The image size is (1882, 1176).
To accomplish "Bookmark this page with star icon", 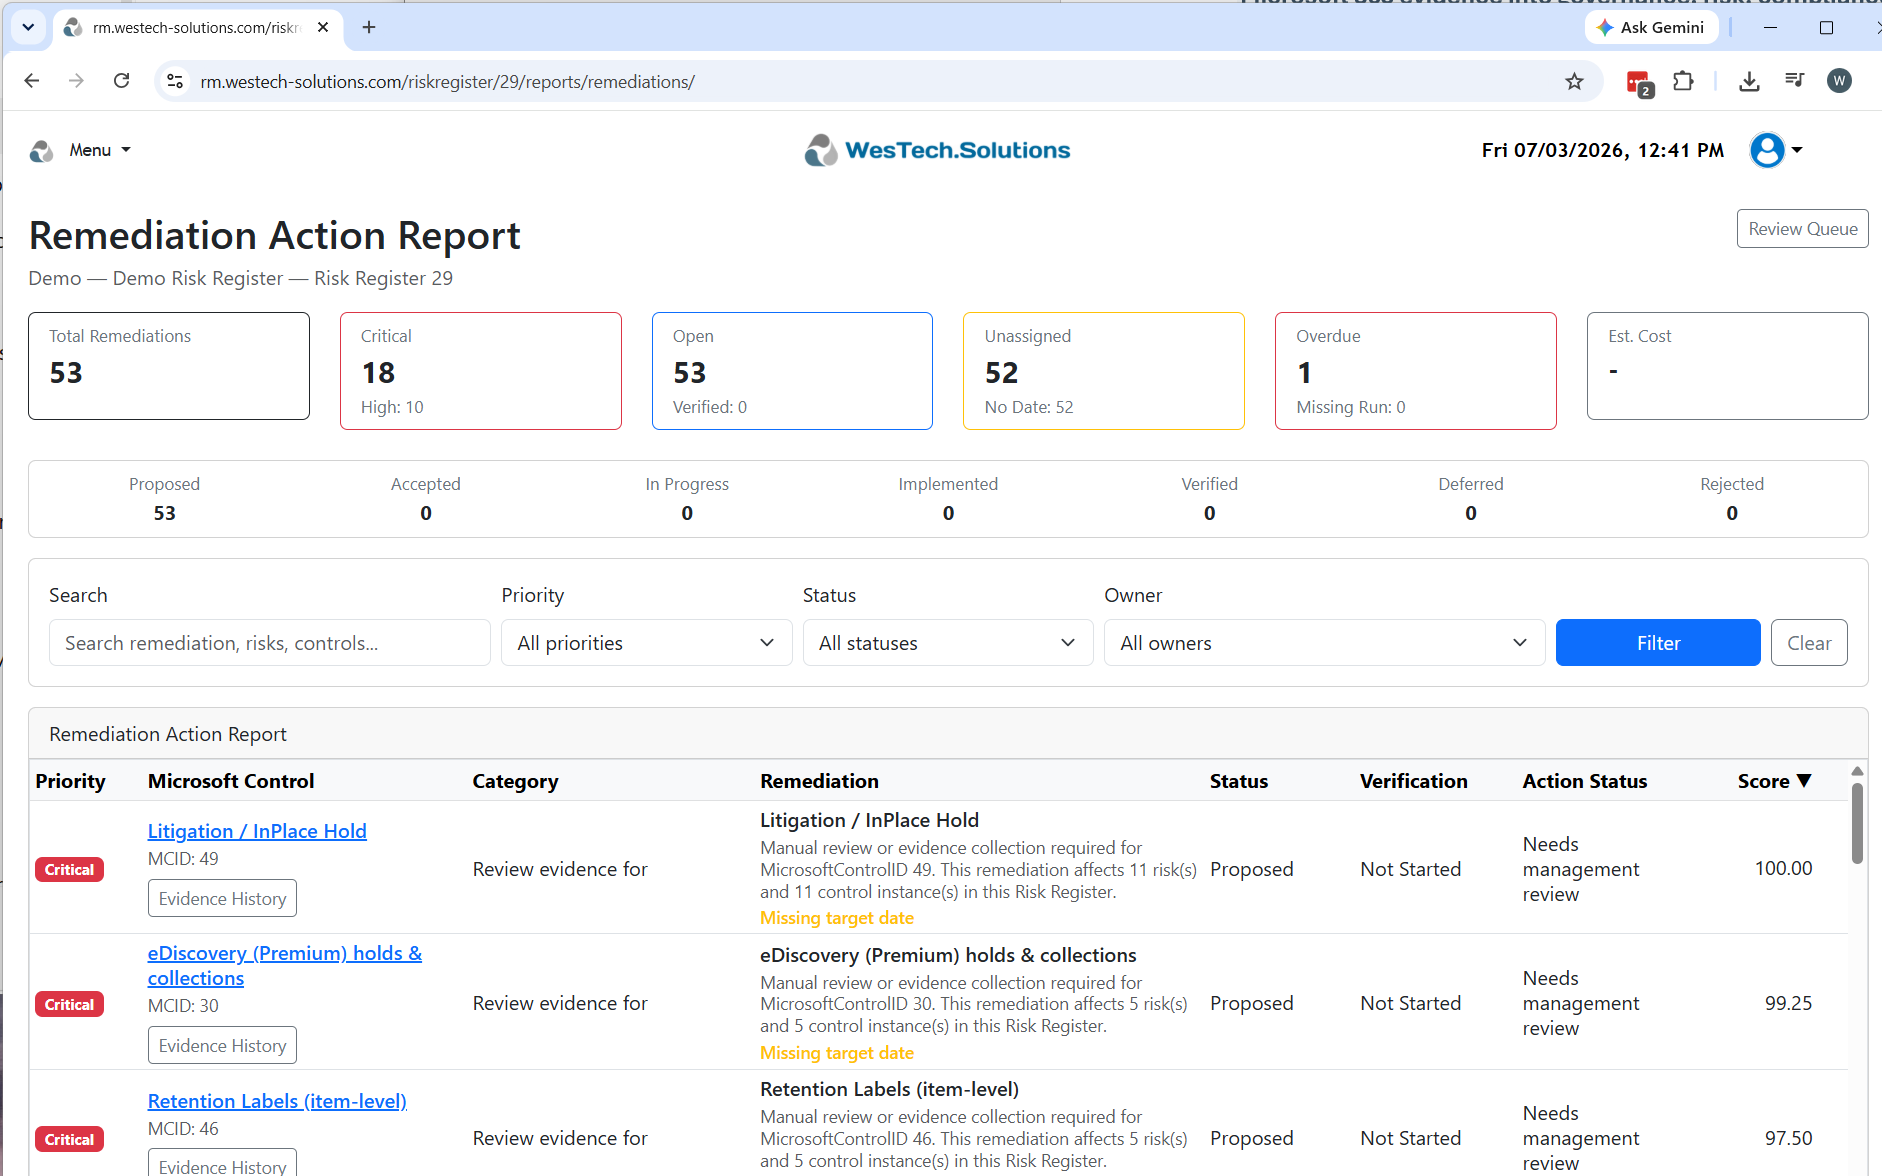I will coord(1574,81).
